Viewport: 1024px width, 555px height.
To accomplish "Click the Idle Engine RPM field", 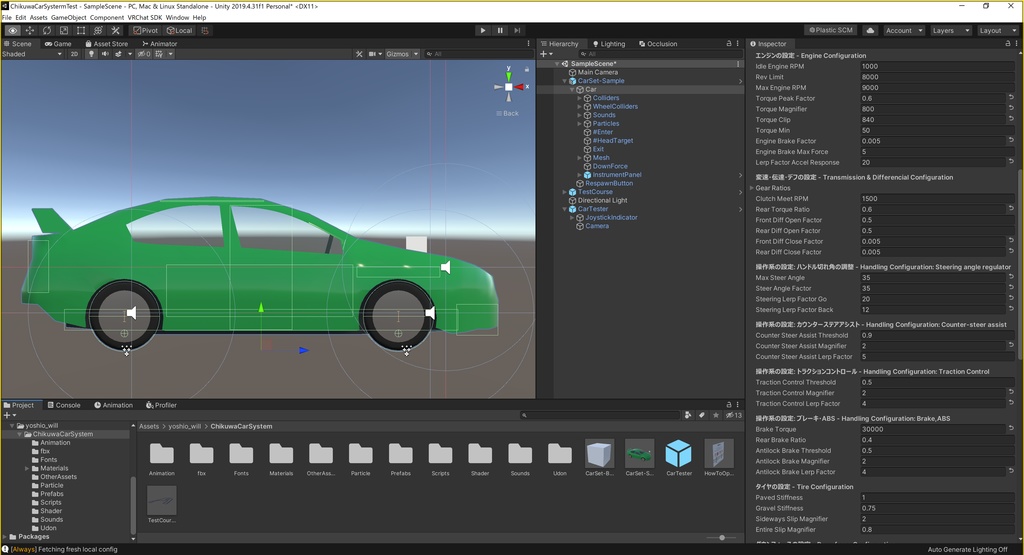I will point(937,66).
